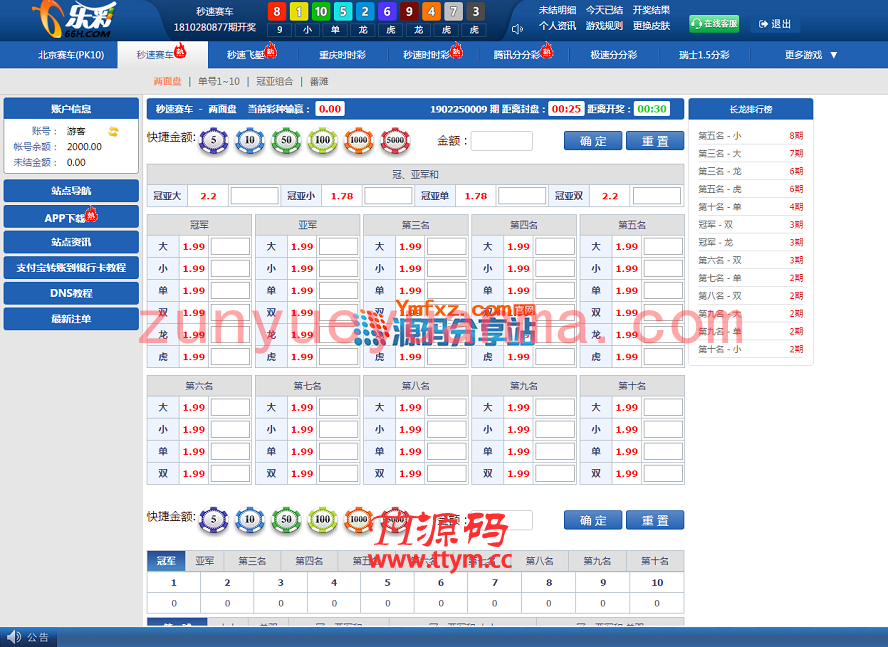Viewport: 888px width, 647px height.
Task: Click 冠亚小 odds 1.78
Action: (x=342, y=196)
